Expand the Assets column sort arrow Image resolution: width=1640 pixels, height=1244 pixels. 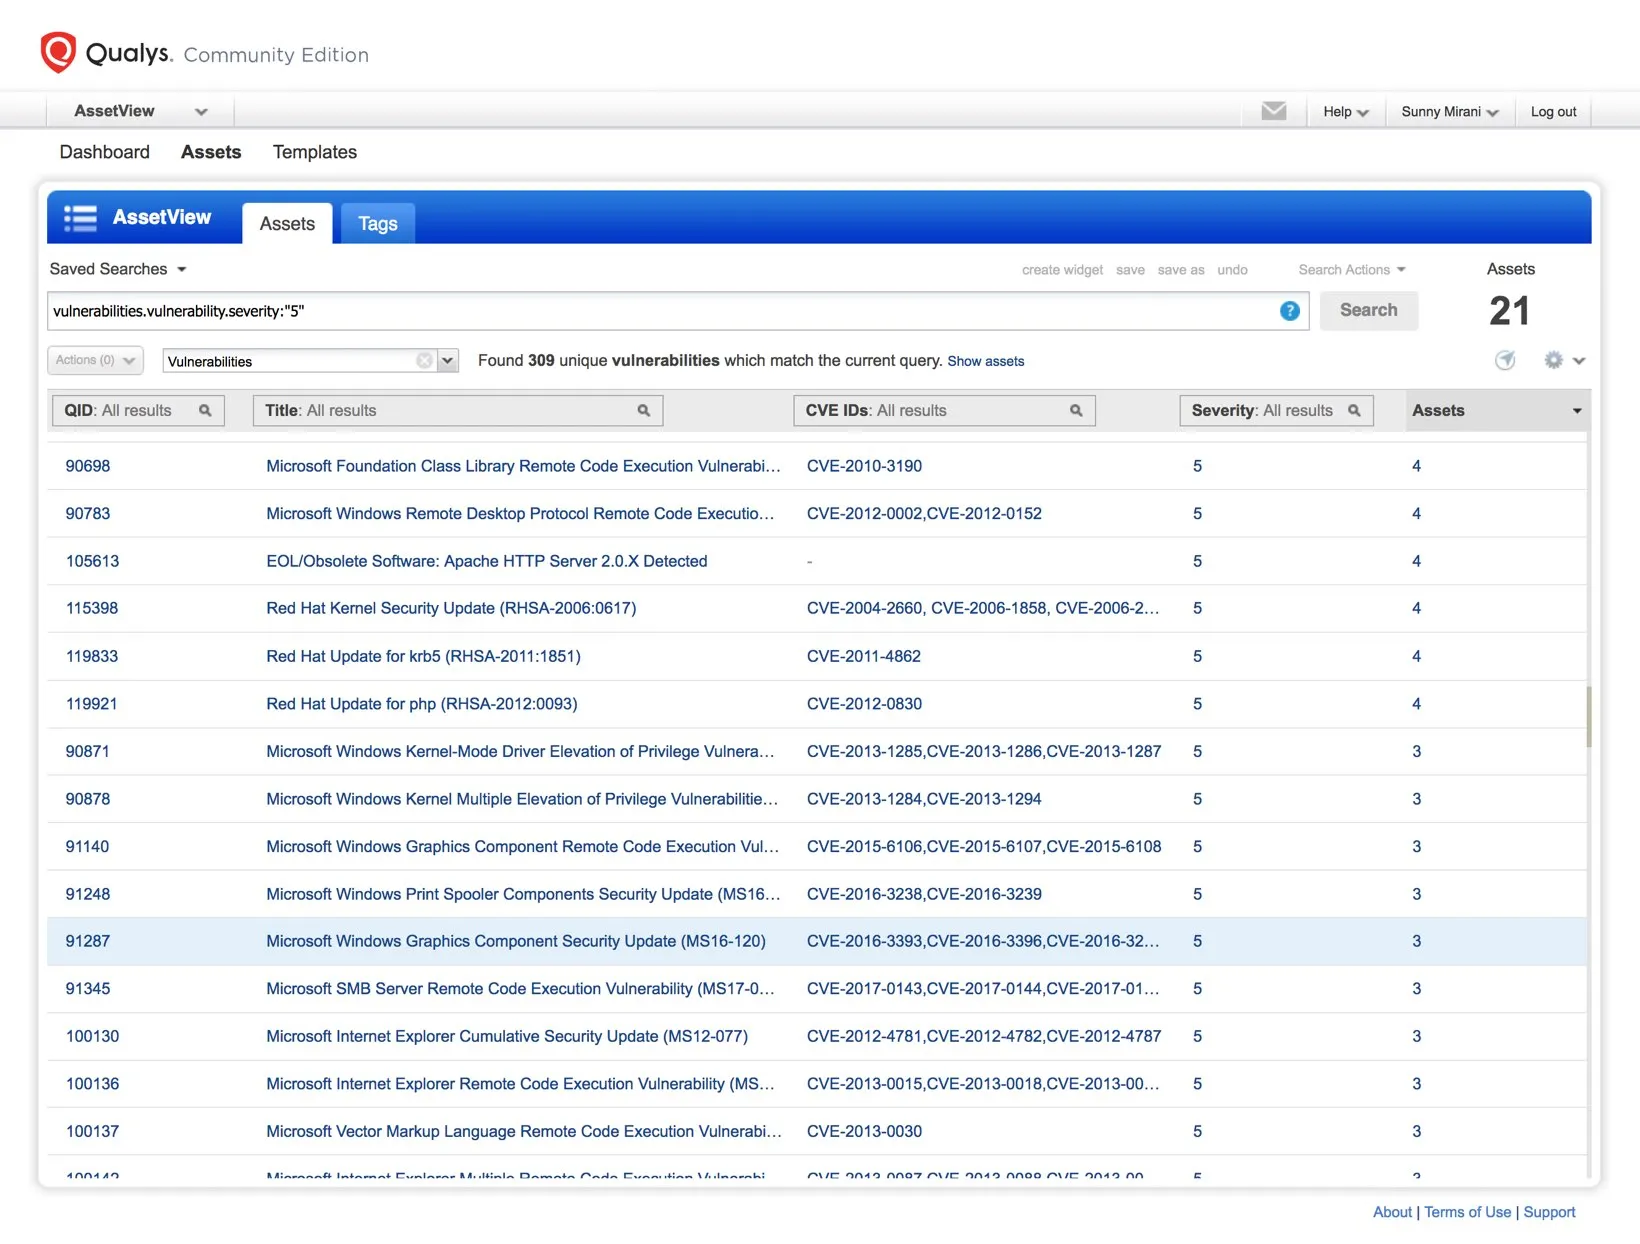(1576, 411)
